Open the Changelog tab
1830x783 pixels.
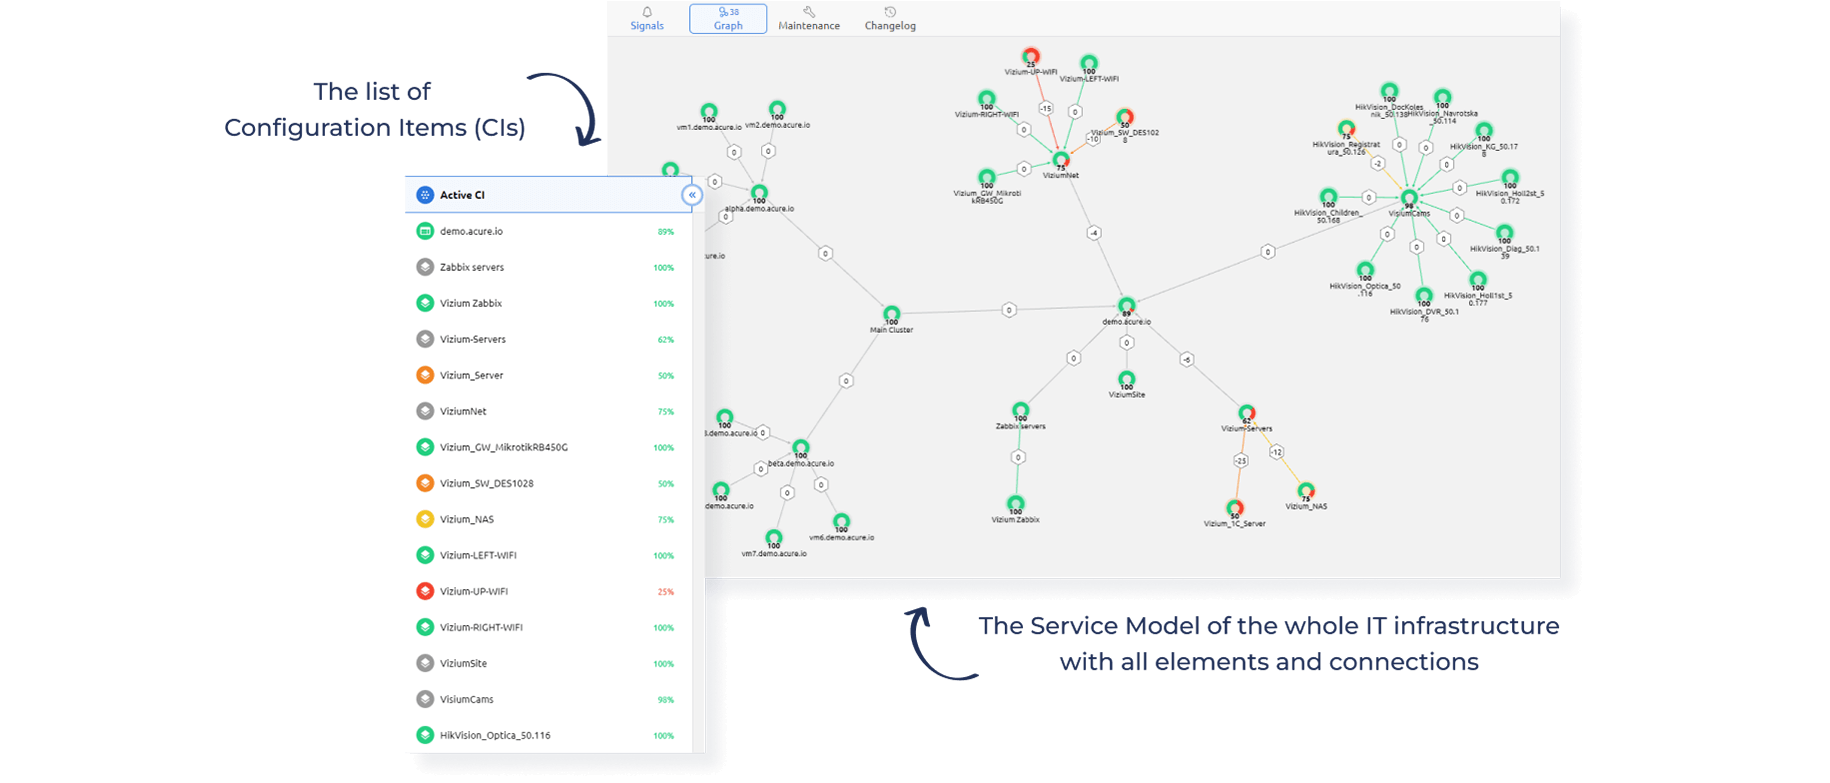click(x=890, y=19)
